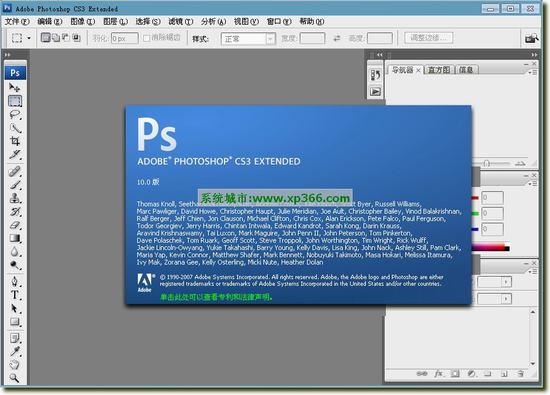Click the green patent and legal notice link
This screenshot has width=550, height=395.
(216, 297)
